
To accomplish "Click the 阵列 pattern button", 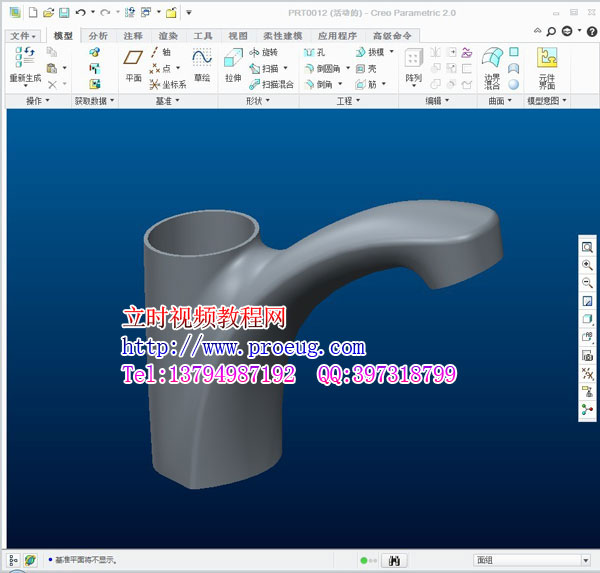I will coord(413,65).
